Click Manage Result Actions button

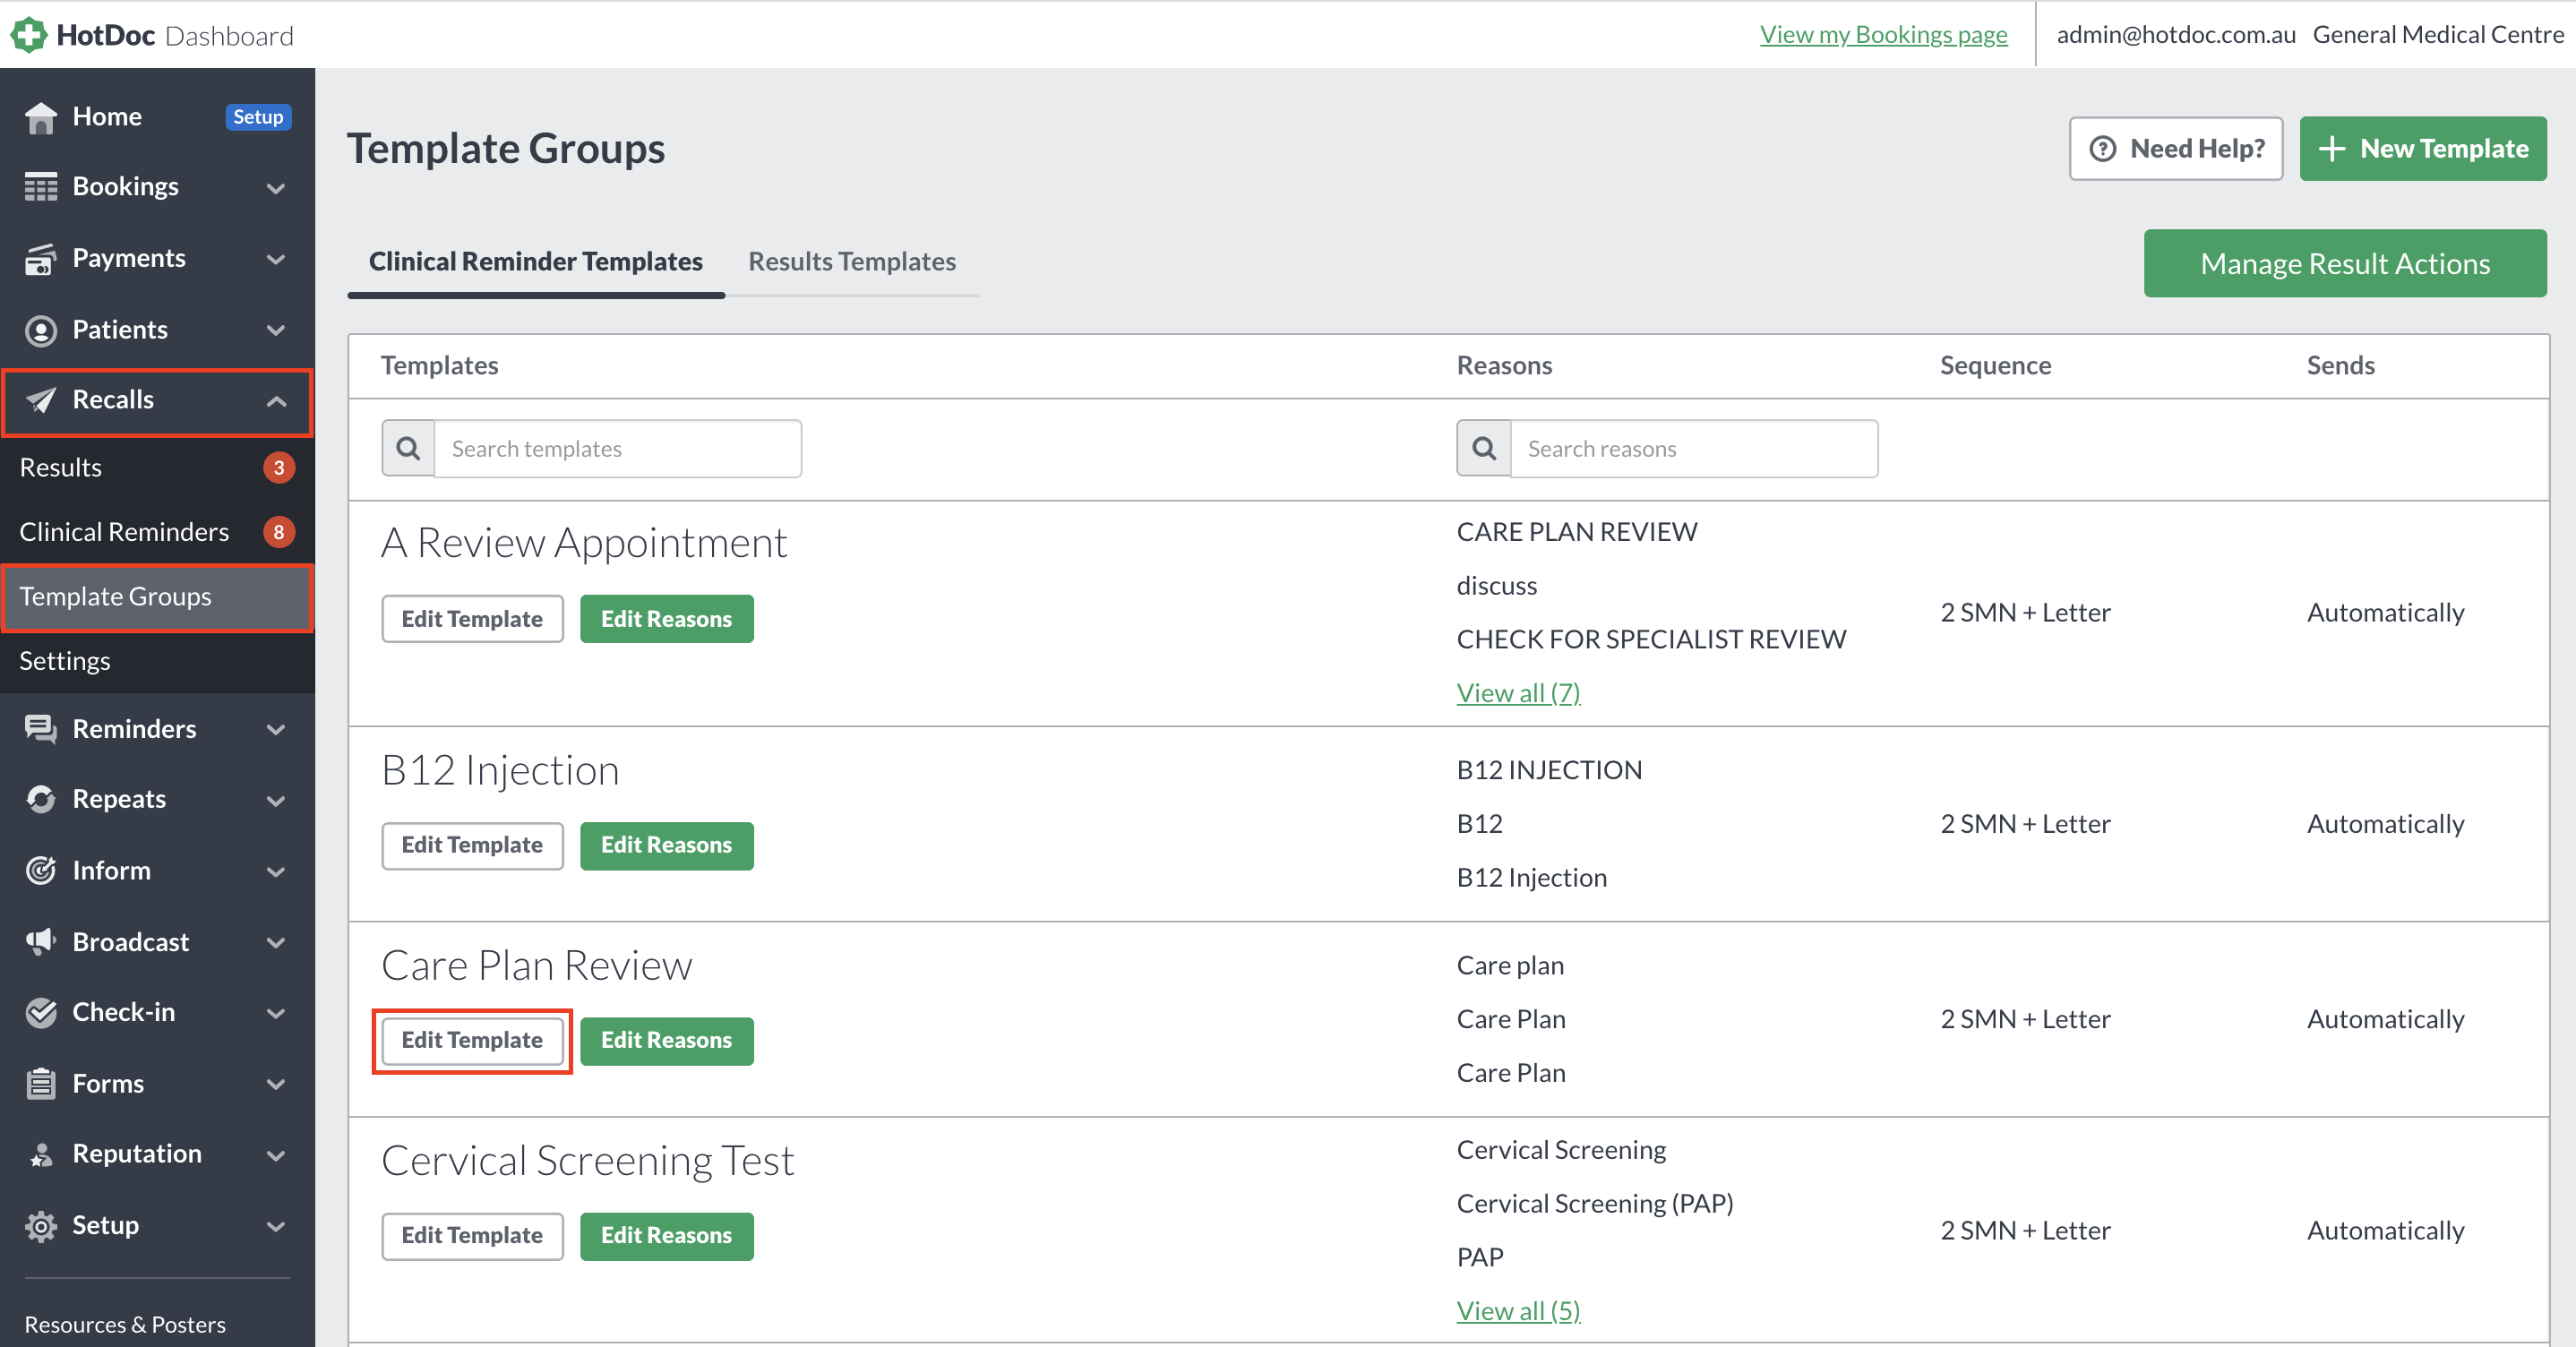(2345, 264)
